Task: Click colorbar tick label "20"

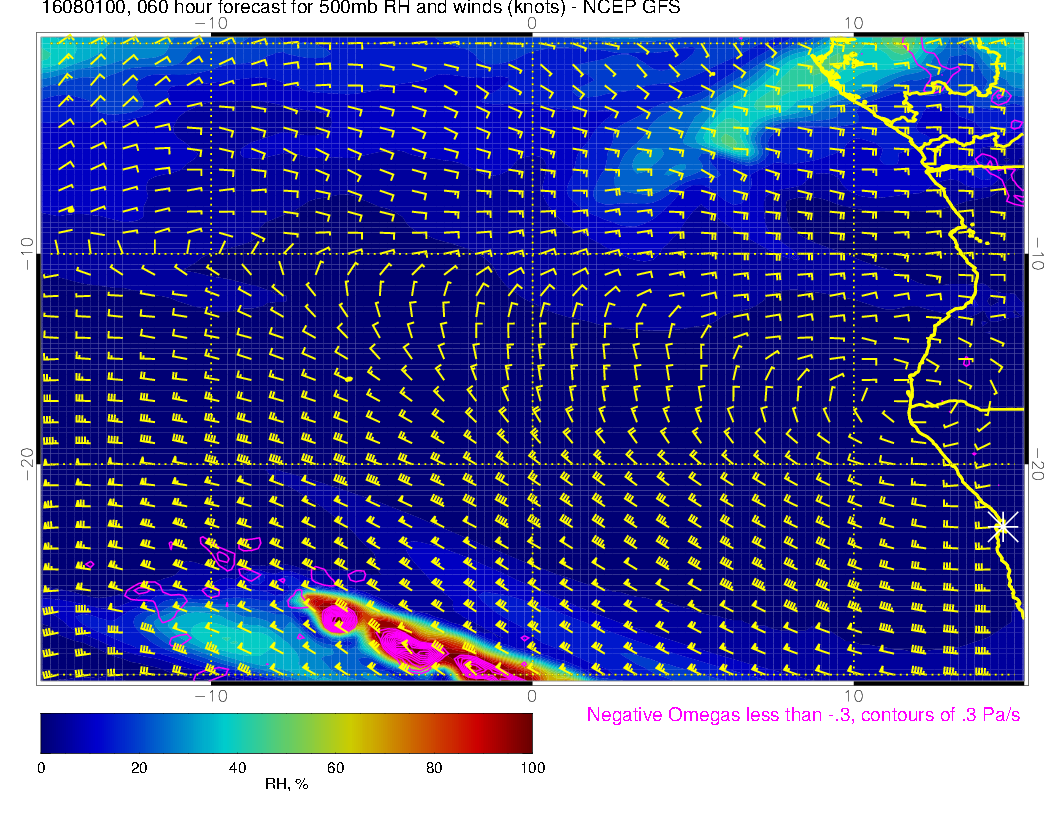Action: pyautogui.click(x=139, y=768)
